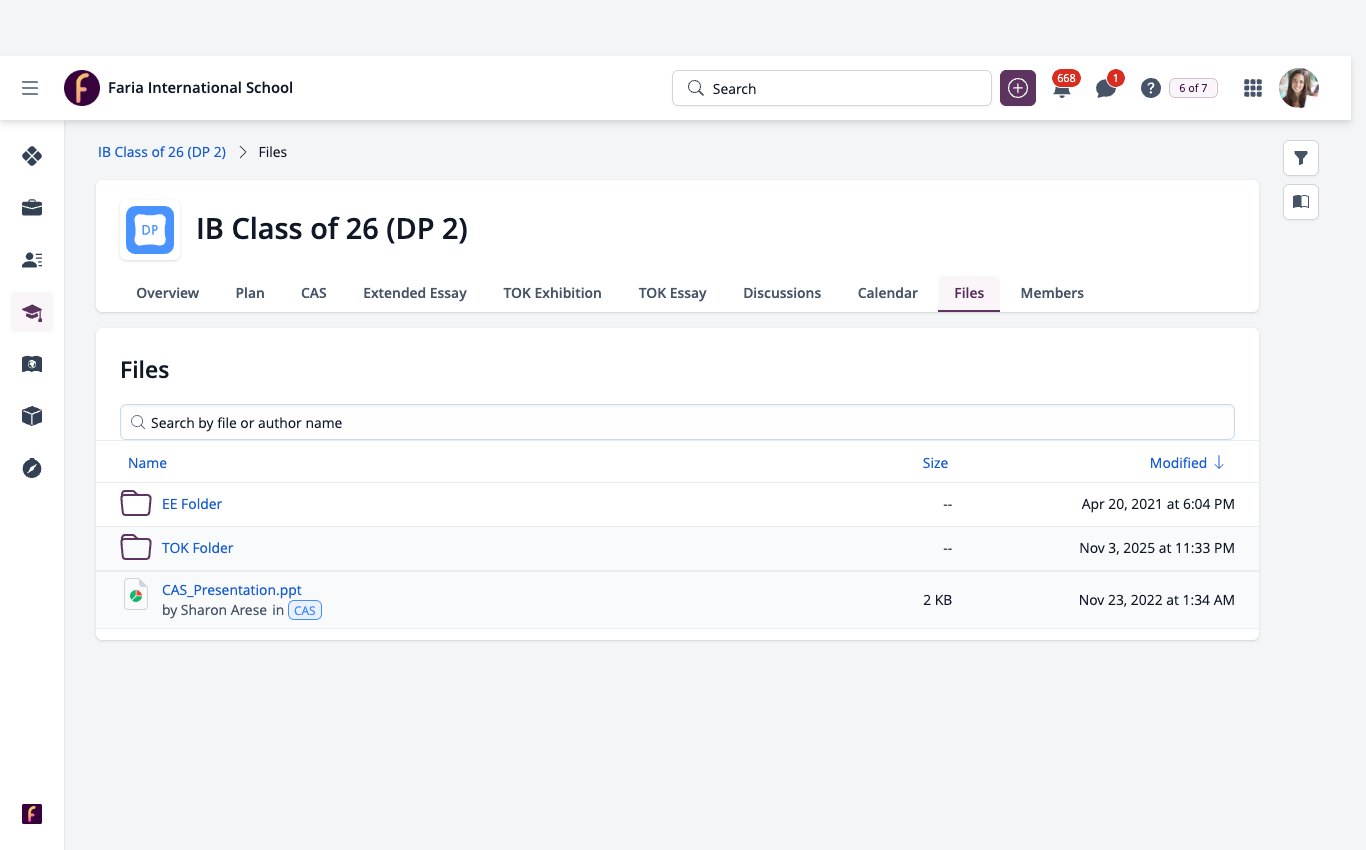Sort files by Name column
Screen dimensions: 1366x850
click(147, 463)
